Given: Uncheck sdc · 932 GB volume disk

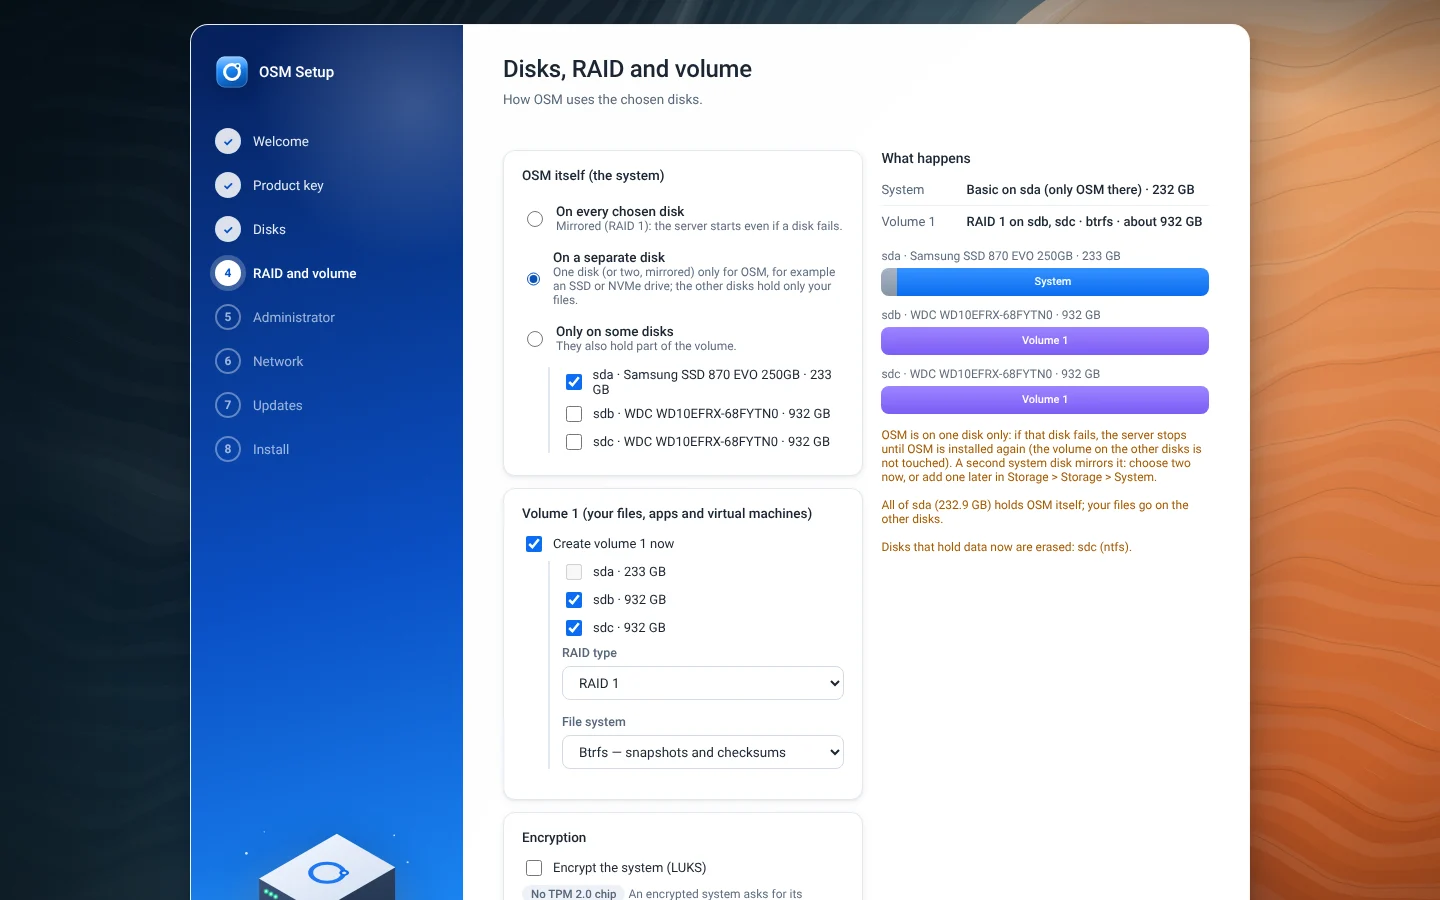Looking at the screenshot, I should click(x=574, y=628).
